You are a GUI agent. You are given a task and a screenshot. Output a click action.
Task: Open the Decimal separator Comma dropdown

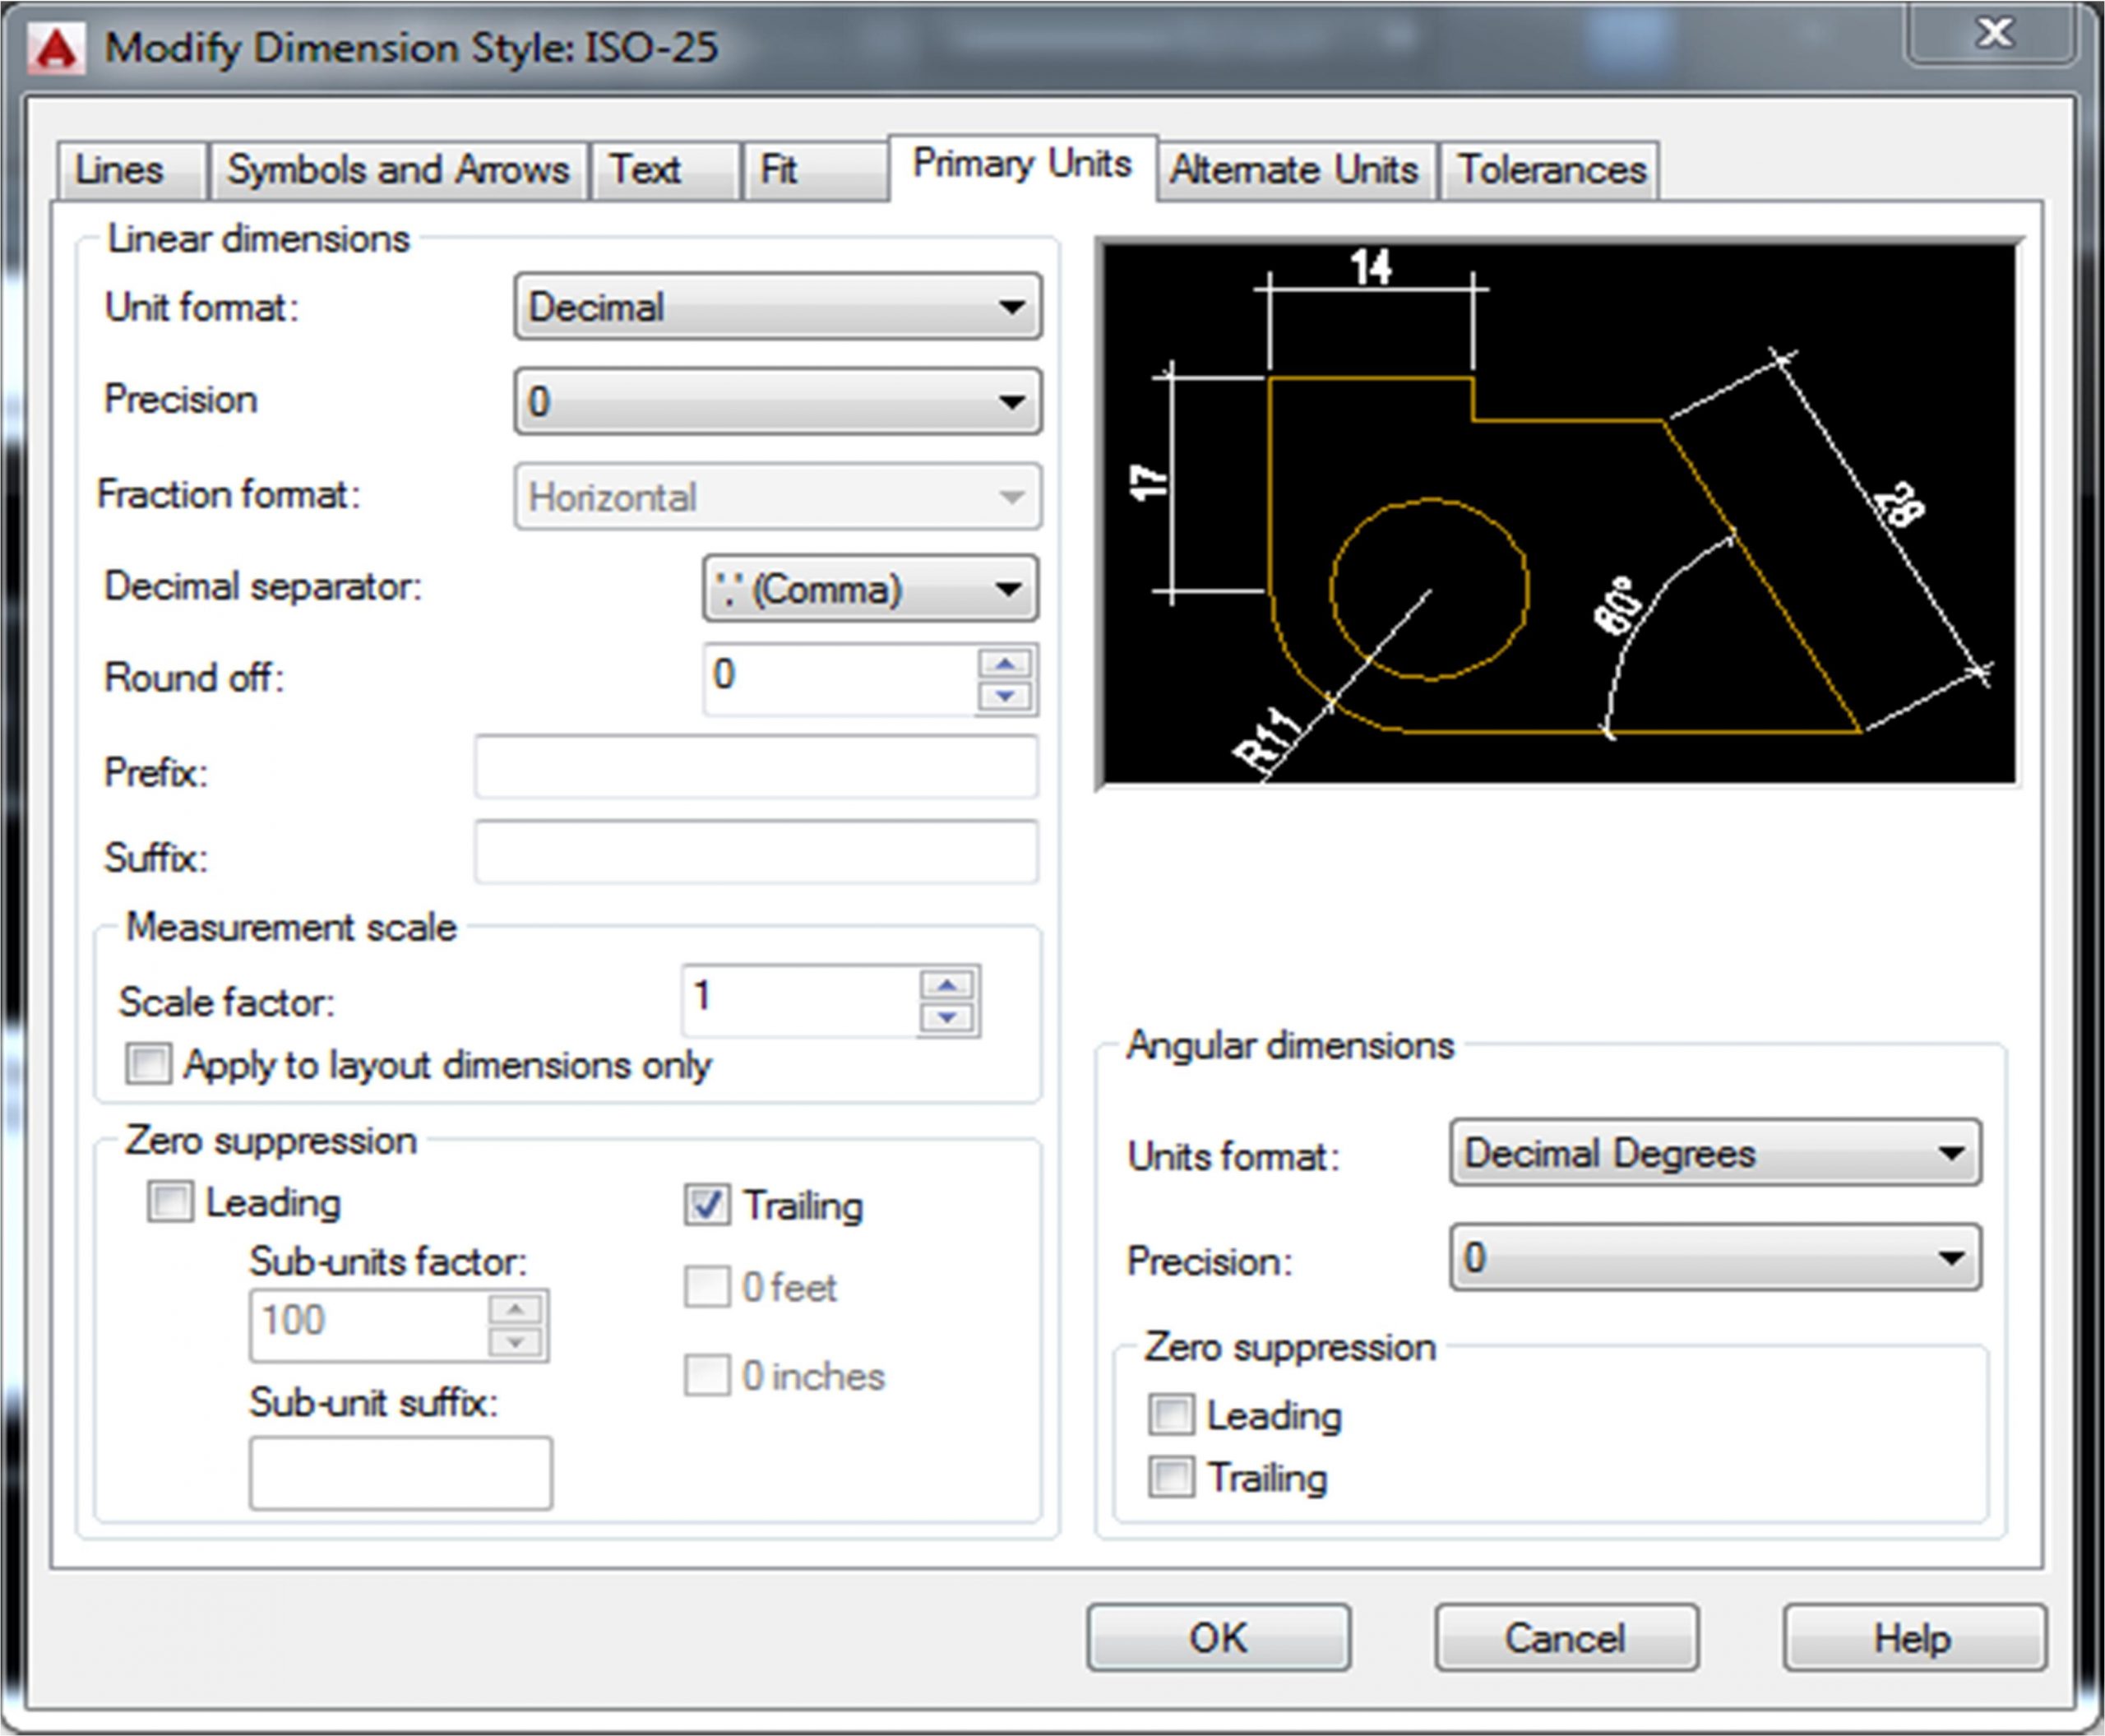coord(869,589)
